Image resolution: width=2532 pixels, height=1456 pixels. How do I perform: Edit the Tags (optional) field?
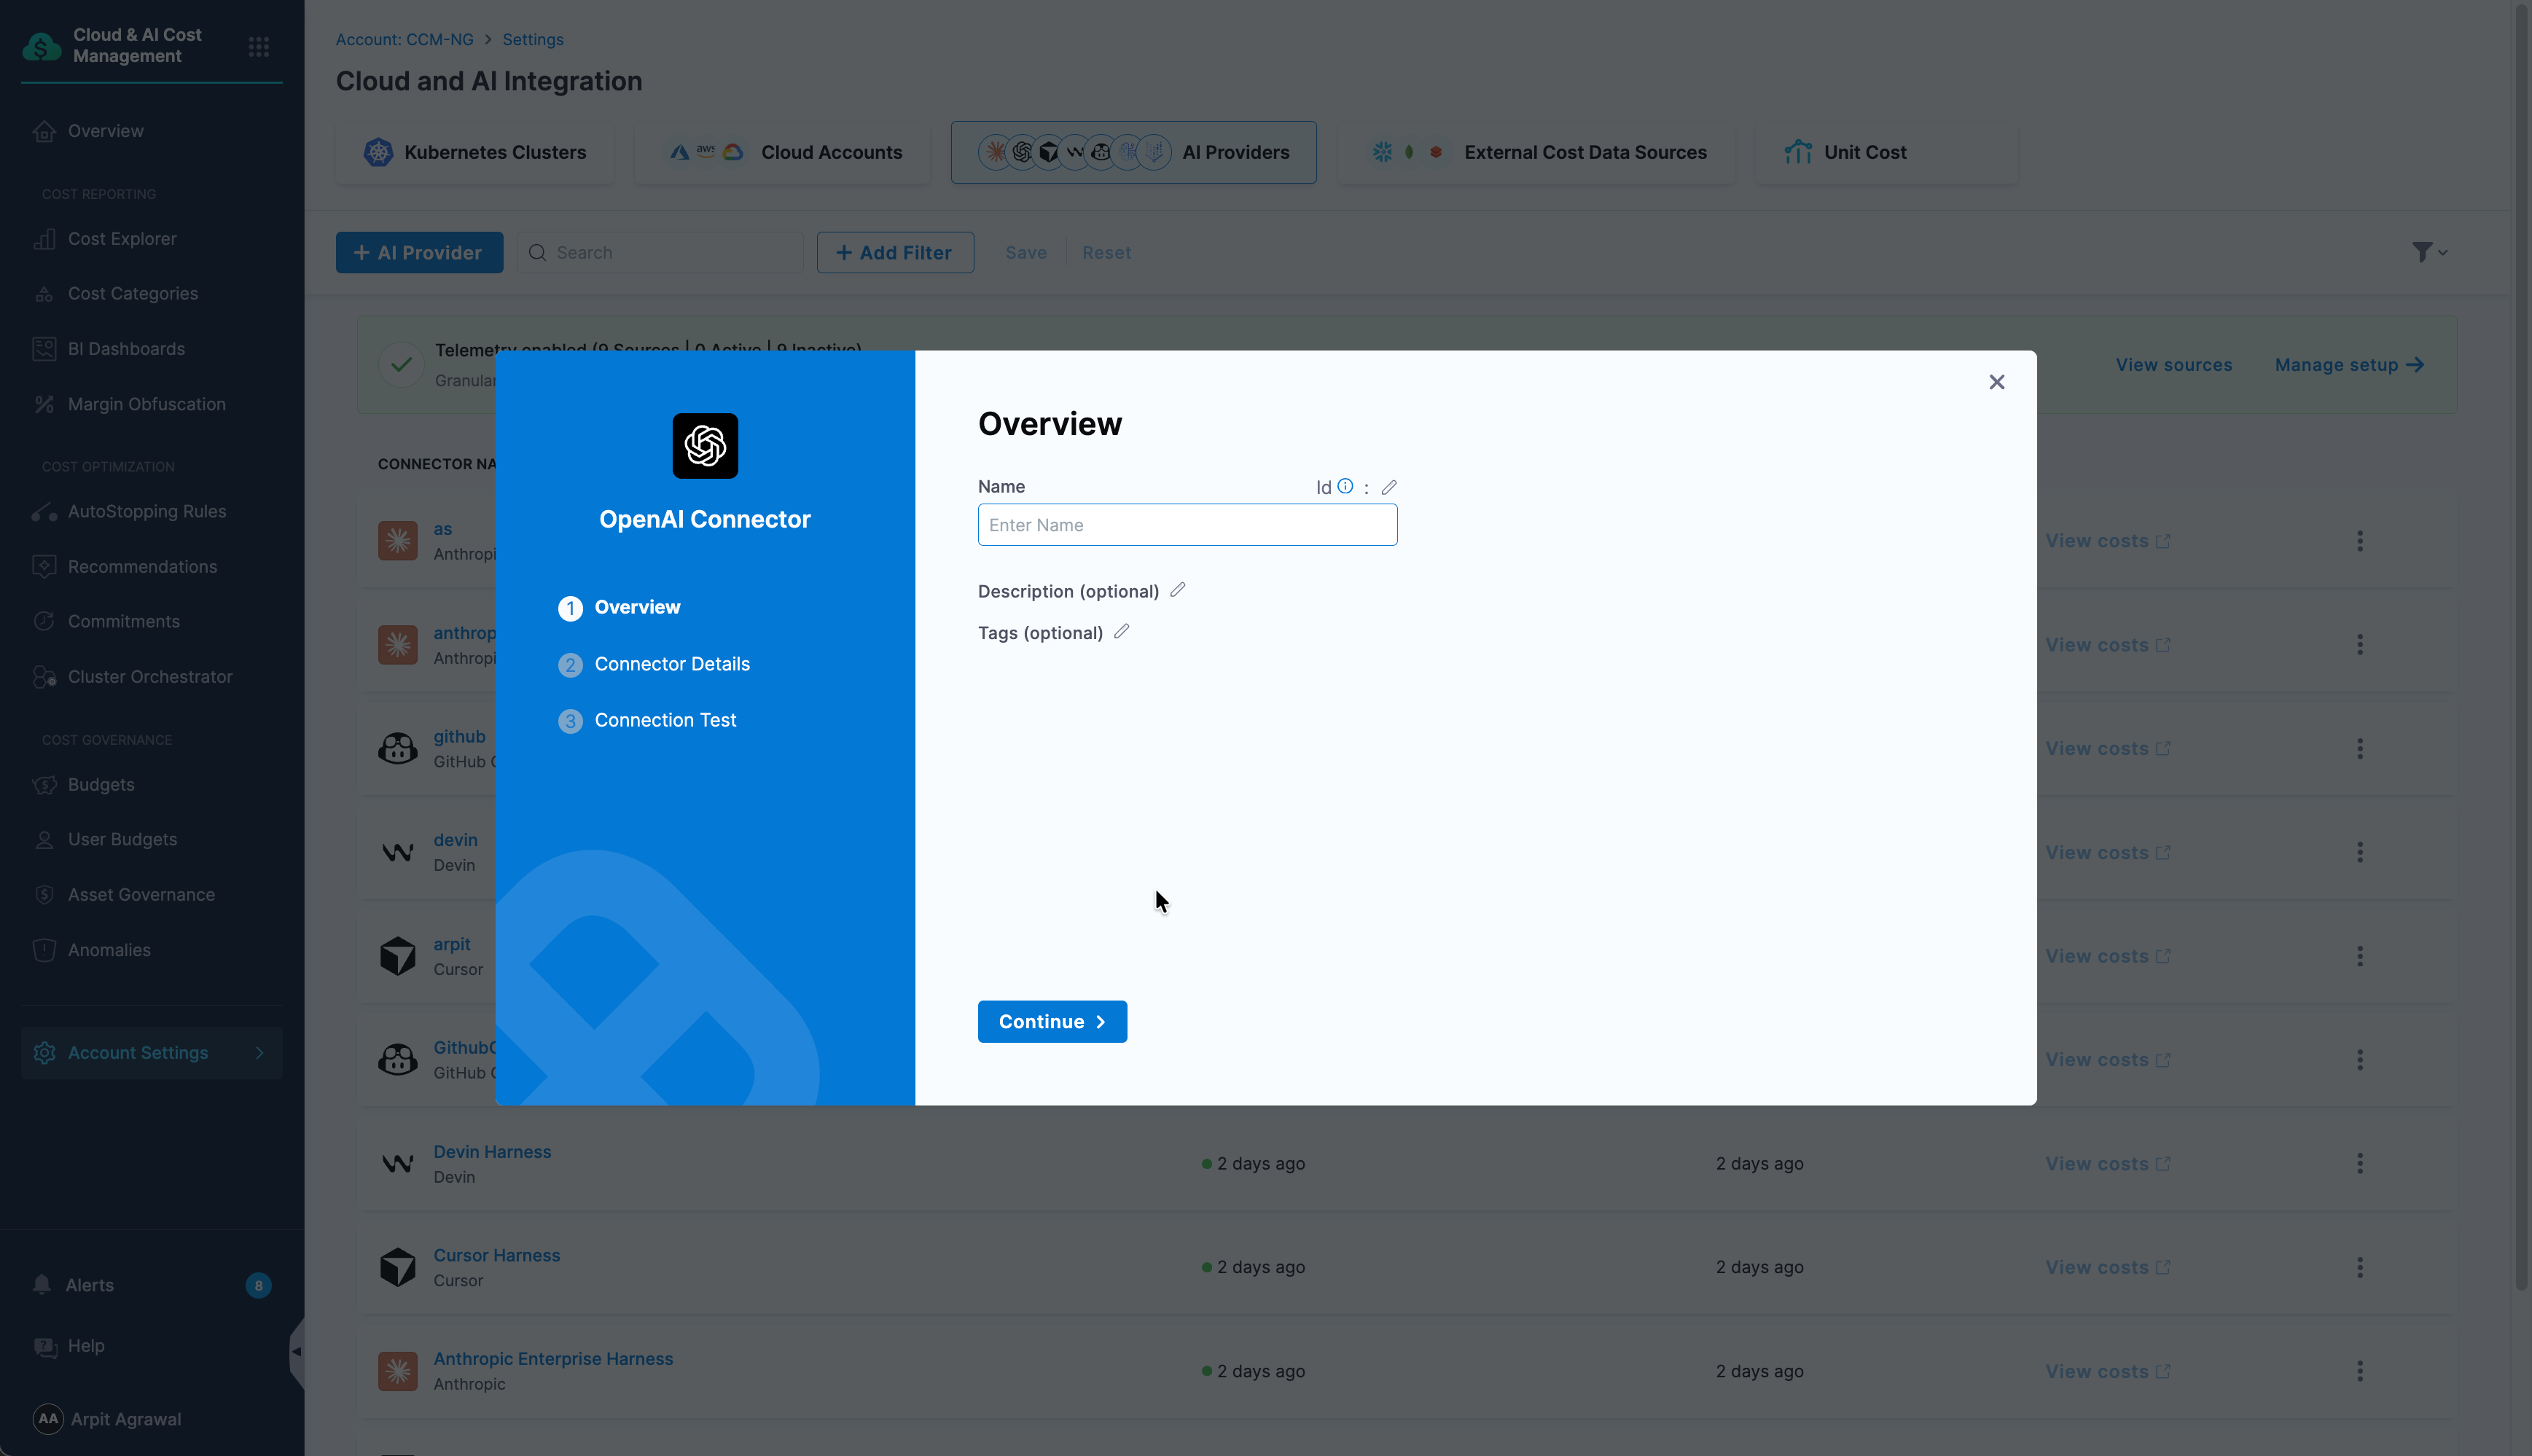1121,632
